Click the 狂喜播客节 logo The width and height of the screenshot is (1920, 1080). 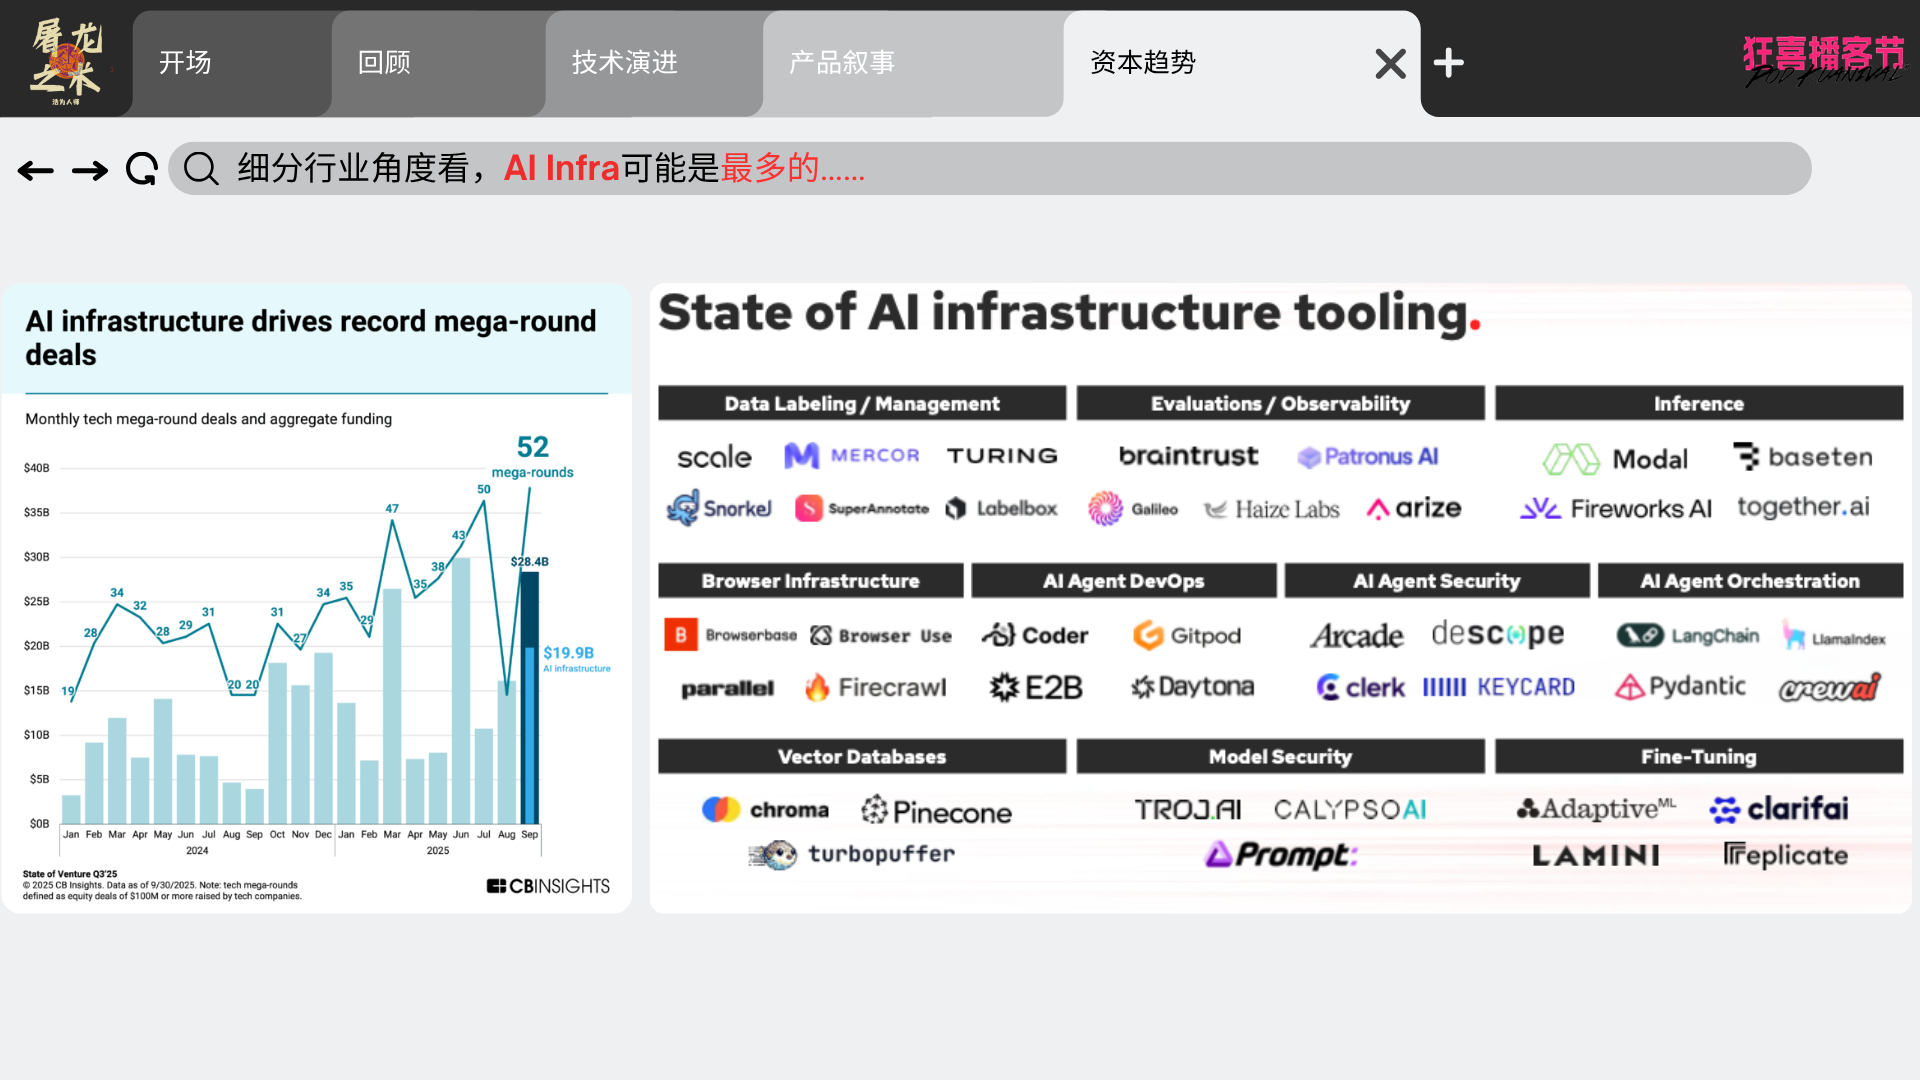coord(1823,60)
